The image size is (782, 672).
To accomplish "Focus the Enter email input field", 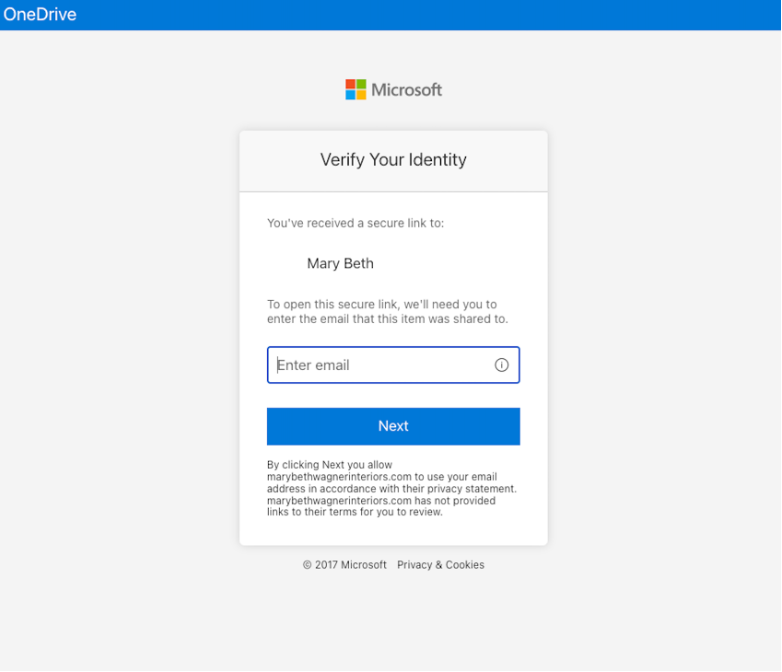I will click(393, 365).
